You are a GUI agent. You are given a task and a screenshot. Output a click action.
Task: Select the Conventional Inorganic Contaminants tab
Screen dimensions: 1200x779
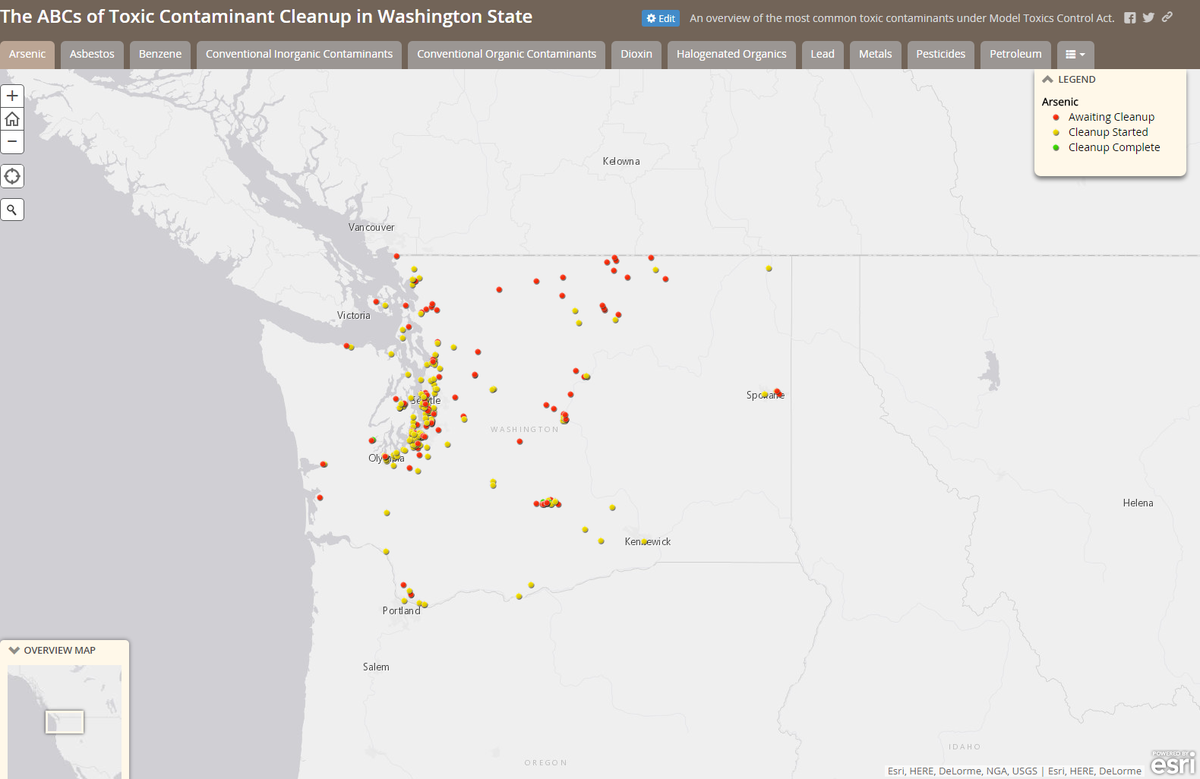(299, 54)
